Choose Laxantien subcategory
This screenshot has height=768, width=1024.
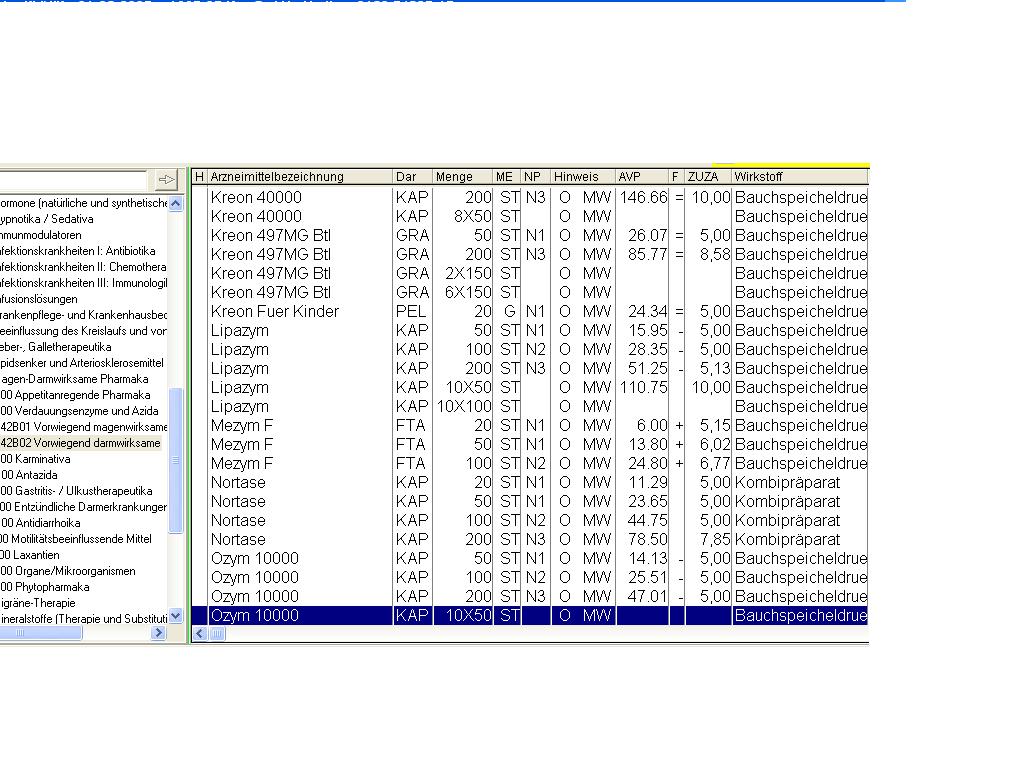pyautogui.click(x=30, y=555)
